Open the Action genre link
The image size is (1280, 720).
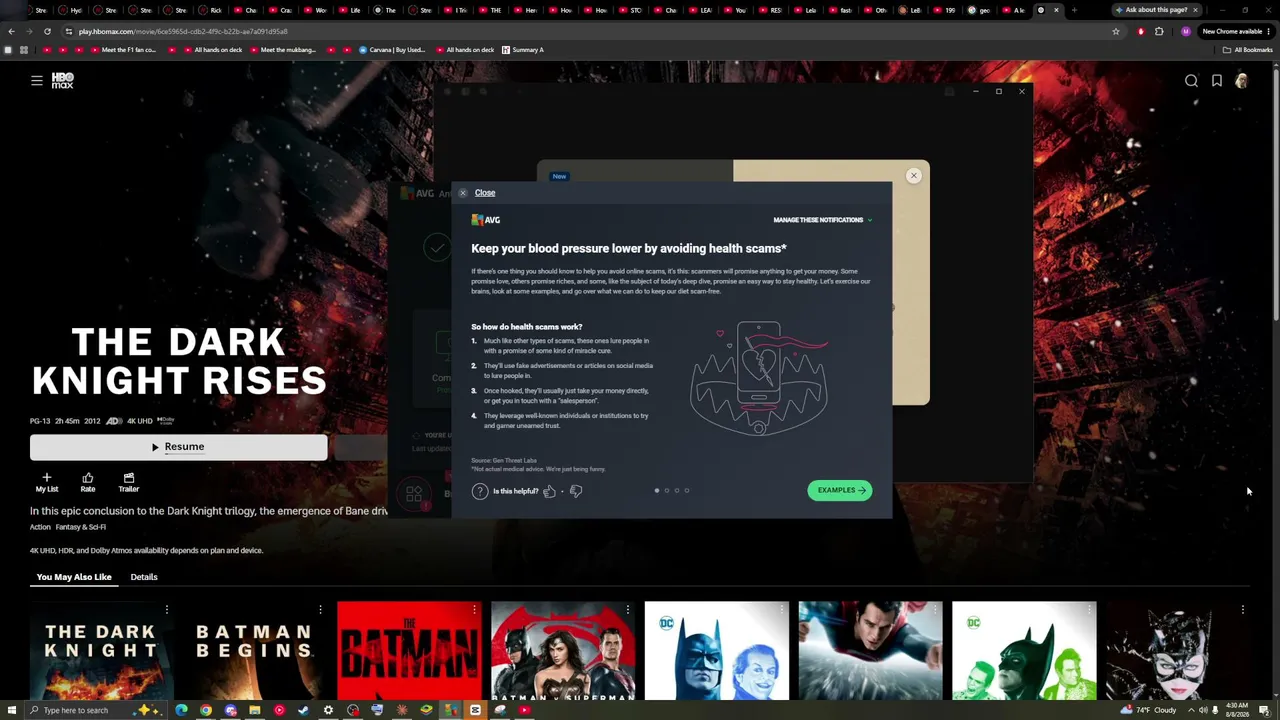[40, 527]
